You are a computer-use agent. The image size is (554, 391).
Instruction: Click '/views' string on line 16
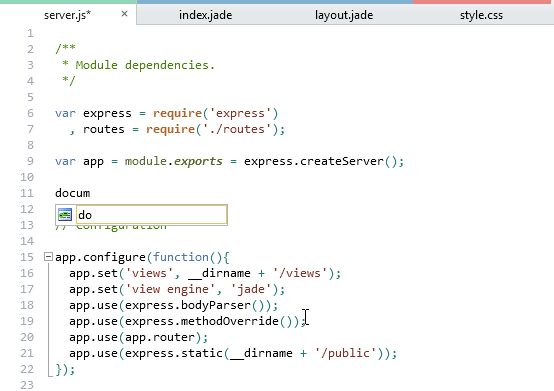coord(300,273)
